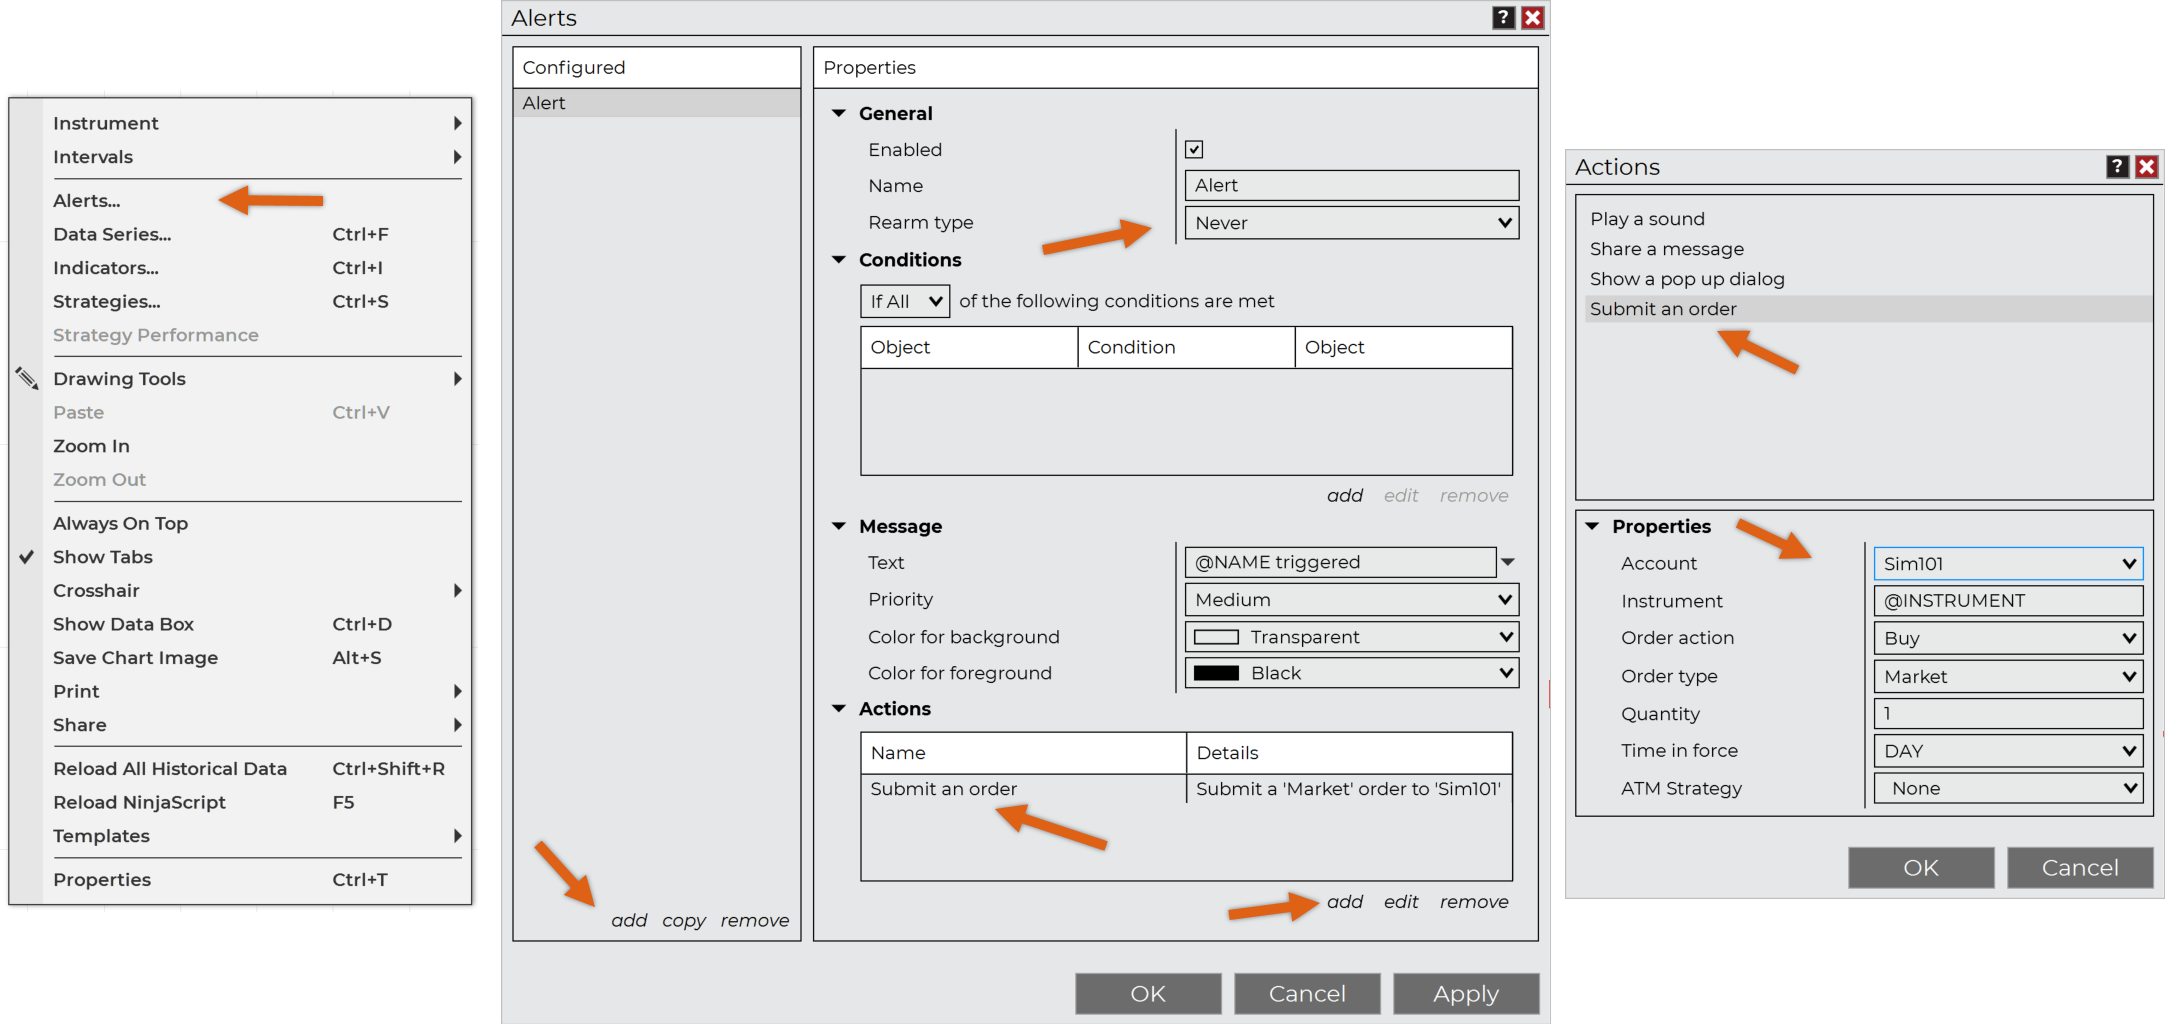Collapse the Conditions section
2165x1024 pixels.
pyautogui.click(x=839, y=260)
